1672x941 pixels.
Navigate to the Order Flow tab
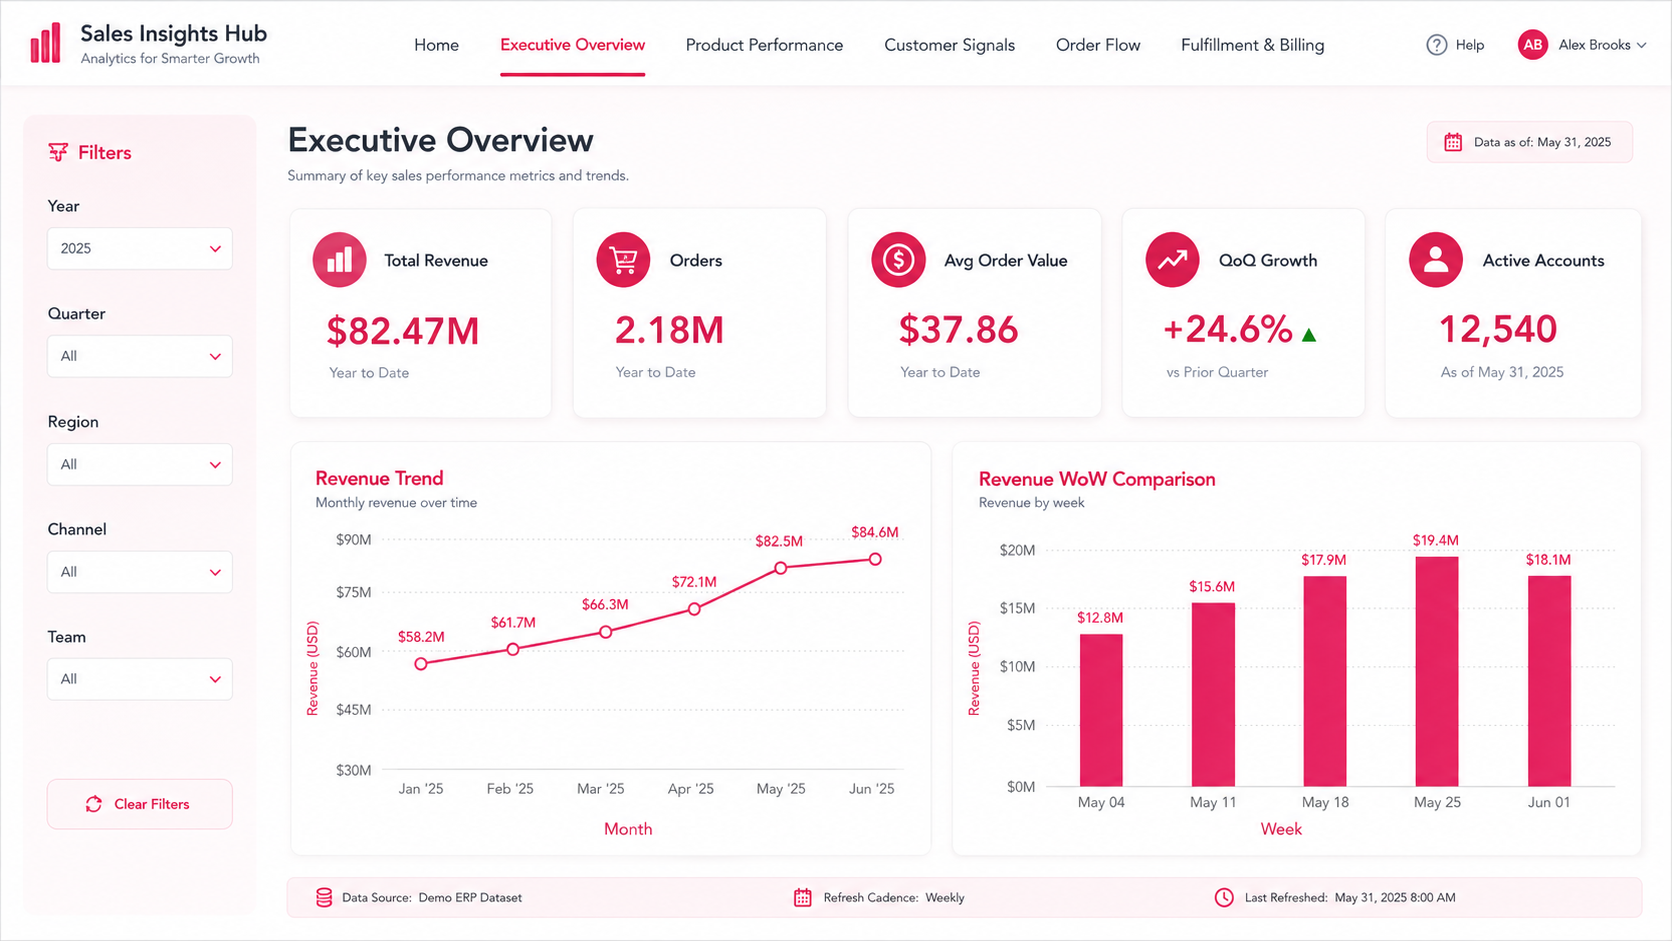coord(1098,45)
